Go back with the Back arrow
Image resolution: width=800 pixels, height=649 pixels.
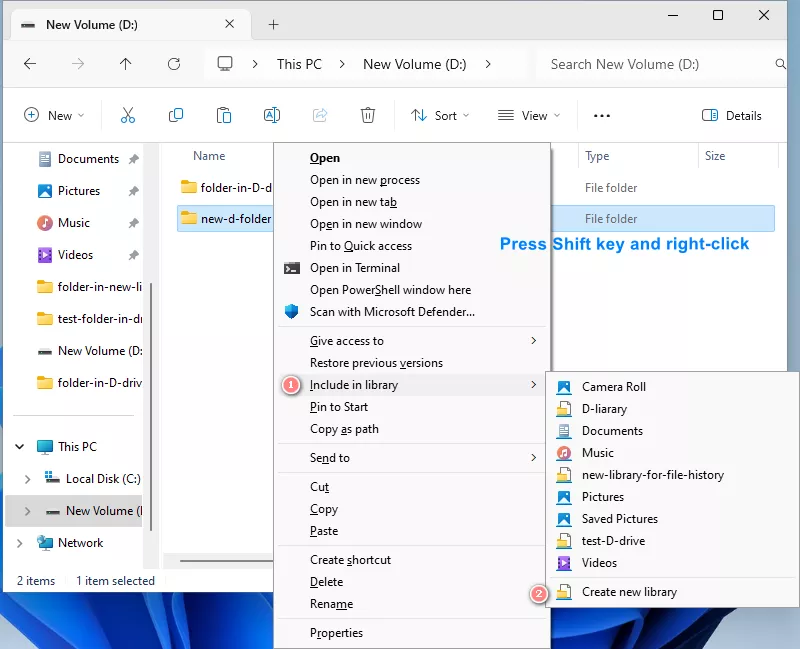tap(30, 64)
